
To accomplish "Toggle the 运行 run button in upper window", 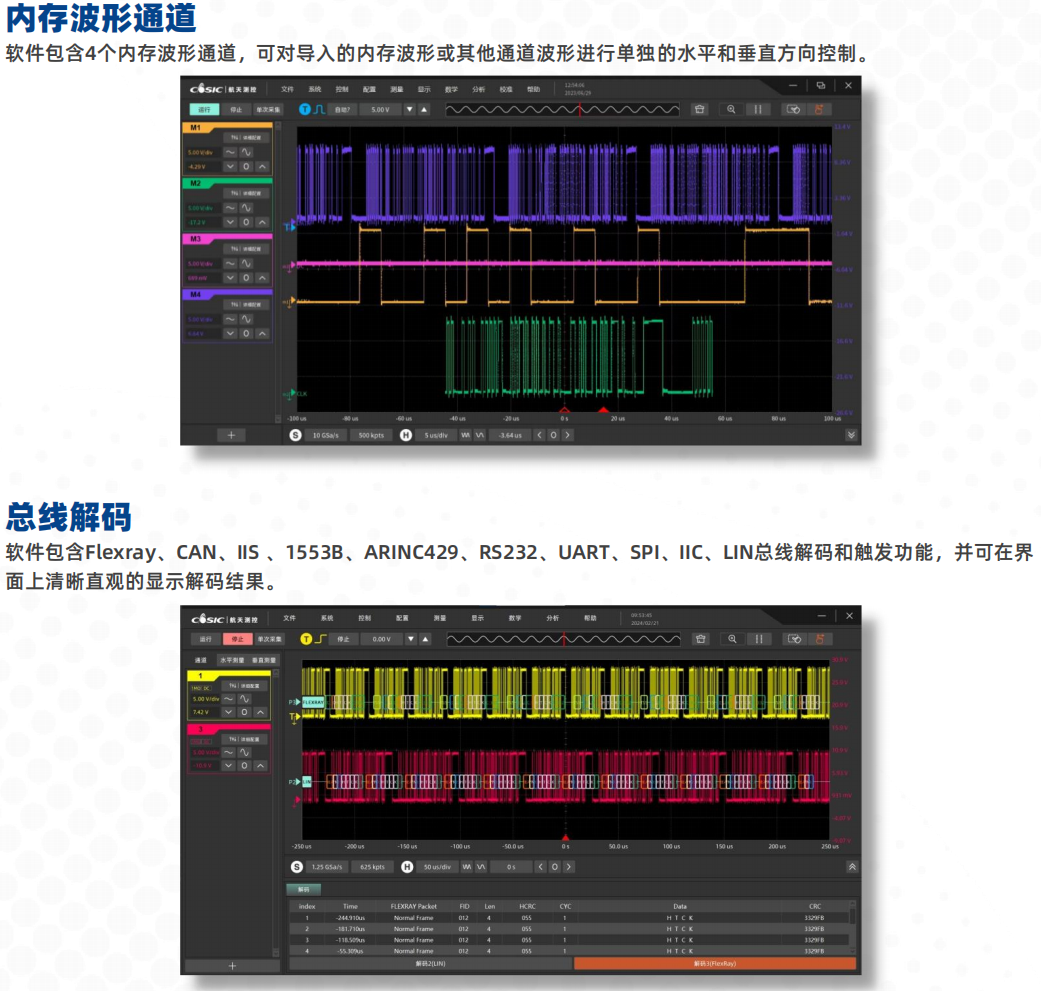I will [x=205, y=109].
